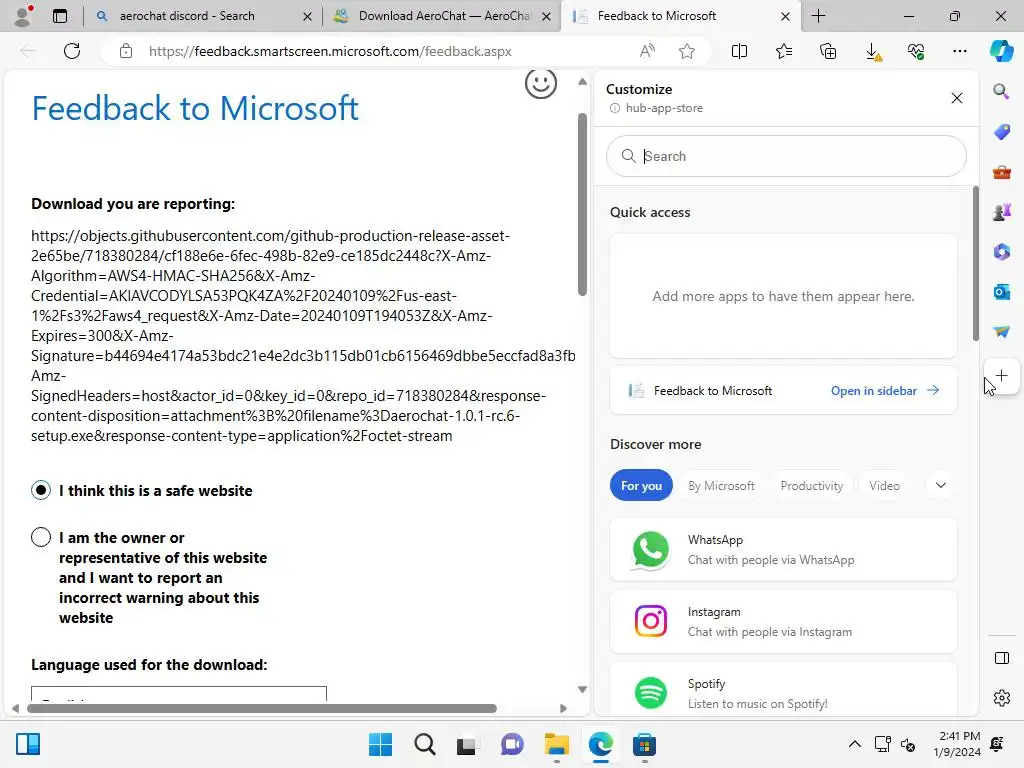
Task: Open the download language dropdown
Action: (x=178, y=694)
